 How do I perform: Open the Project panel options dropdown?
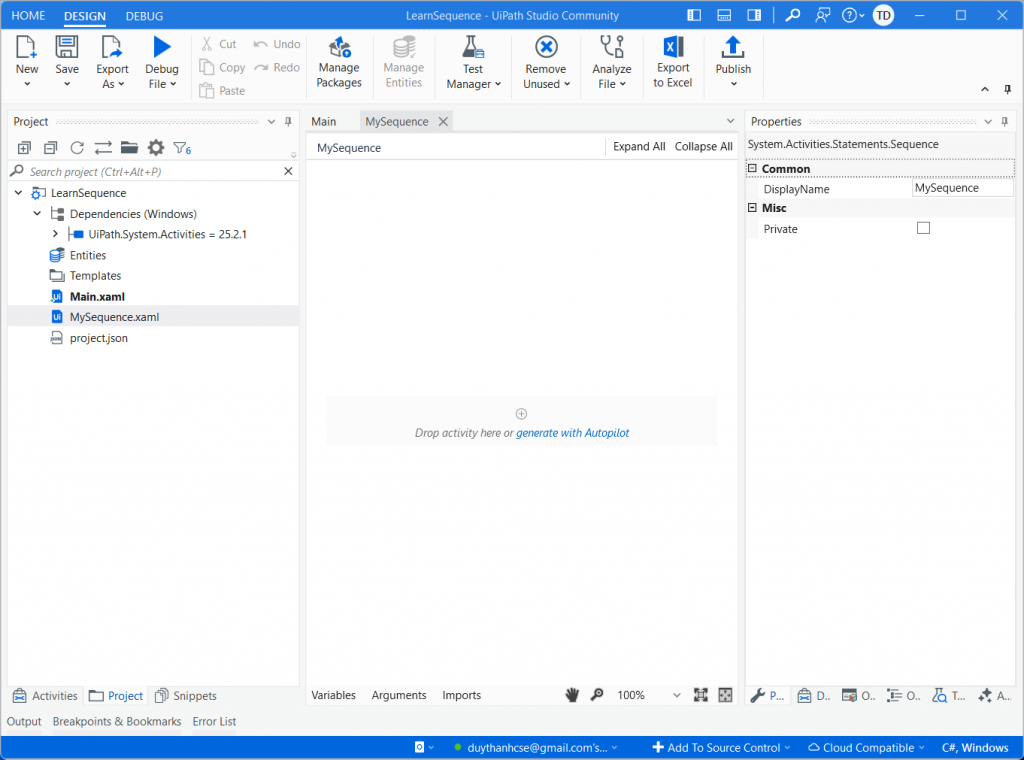click(x=272, y=121)
